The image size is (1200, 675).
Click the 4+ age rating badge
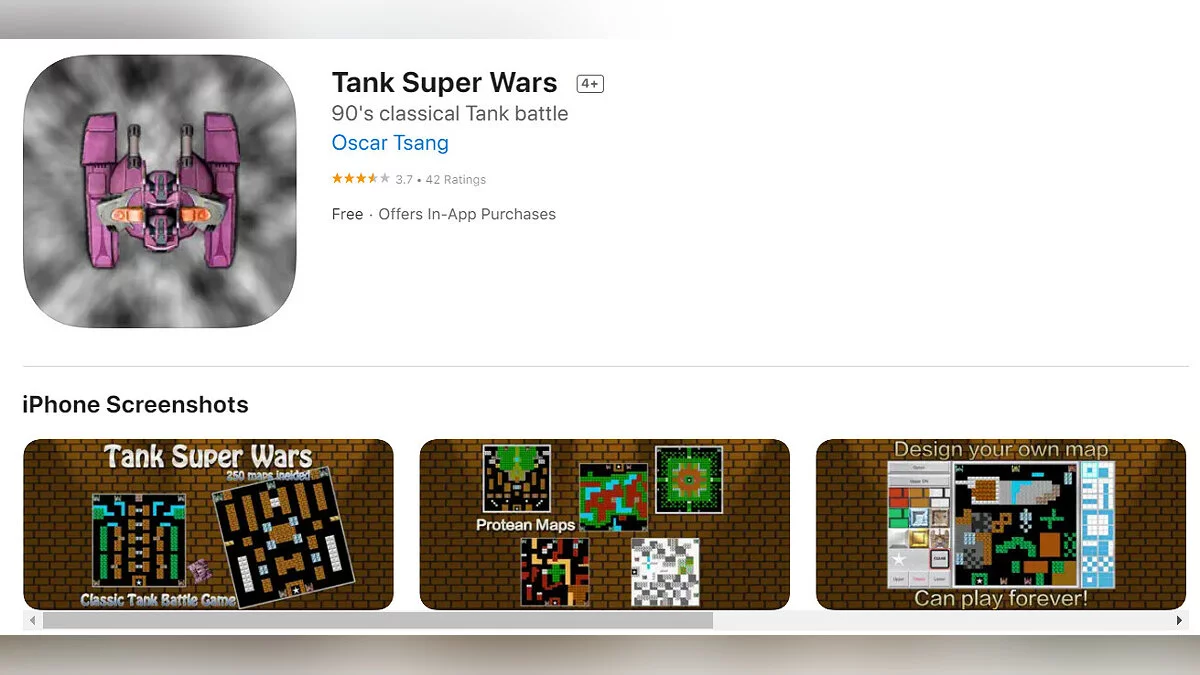590,84
